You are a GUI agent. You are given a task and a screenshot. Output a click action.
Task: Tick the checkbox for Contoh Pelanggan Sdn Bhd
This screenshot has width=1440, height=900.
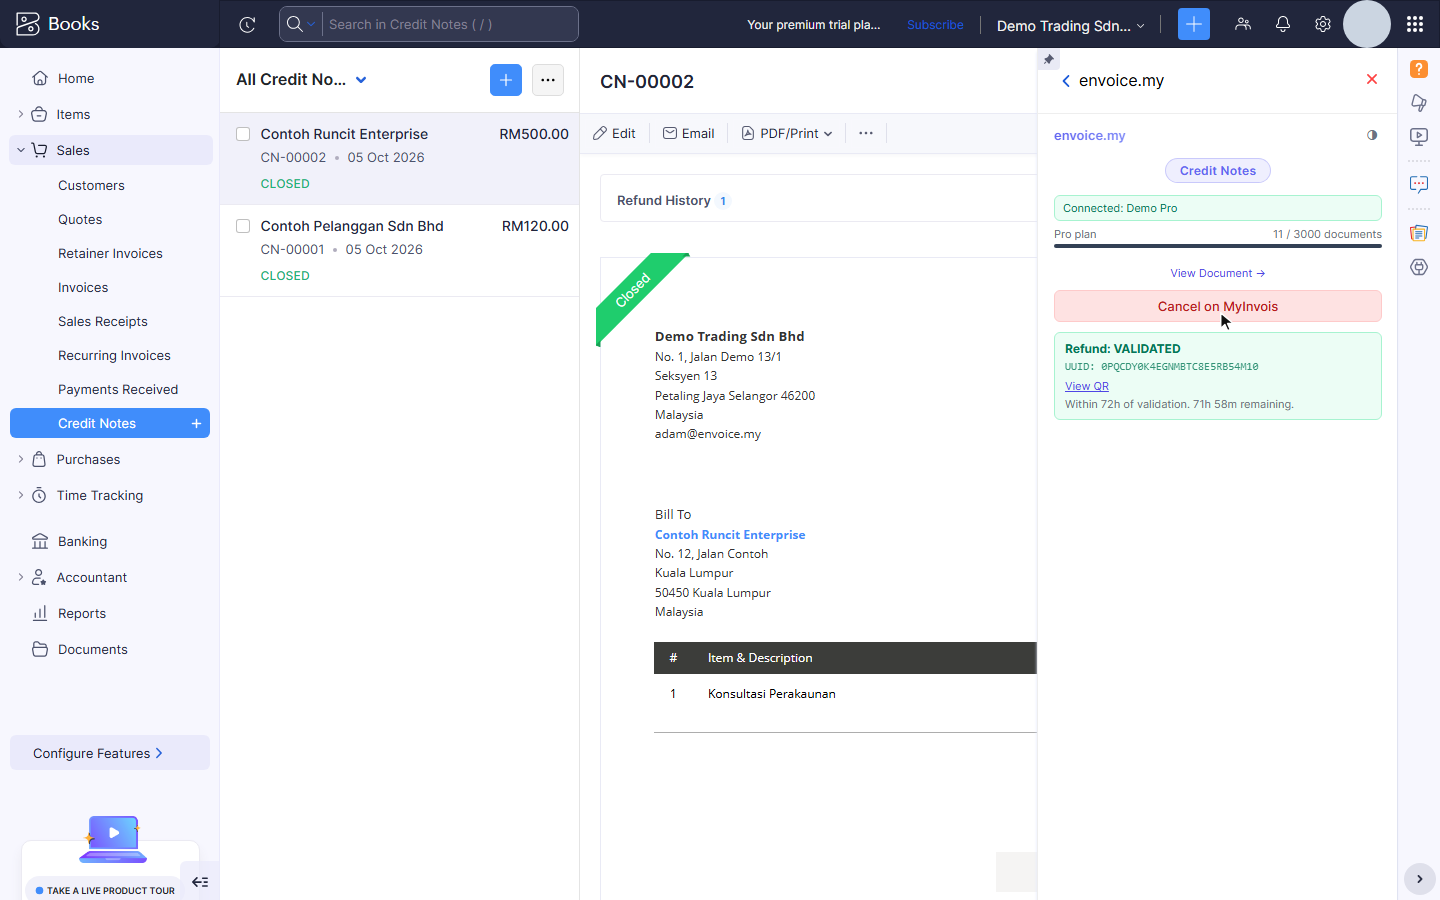(243, 226)
